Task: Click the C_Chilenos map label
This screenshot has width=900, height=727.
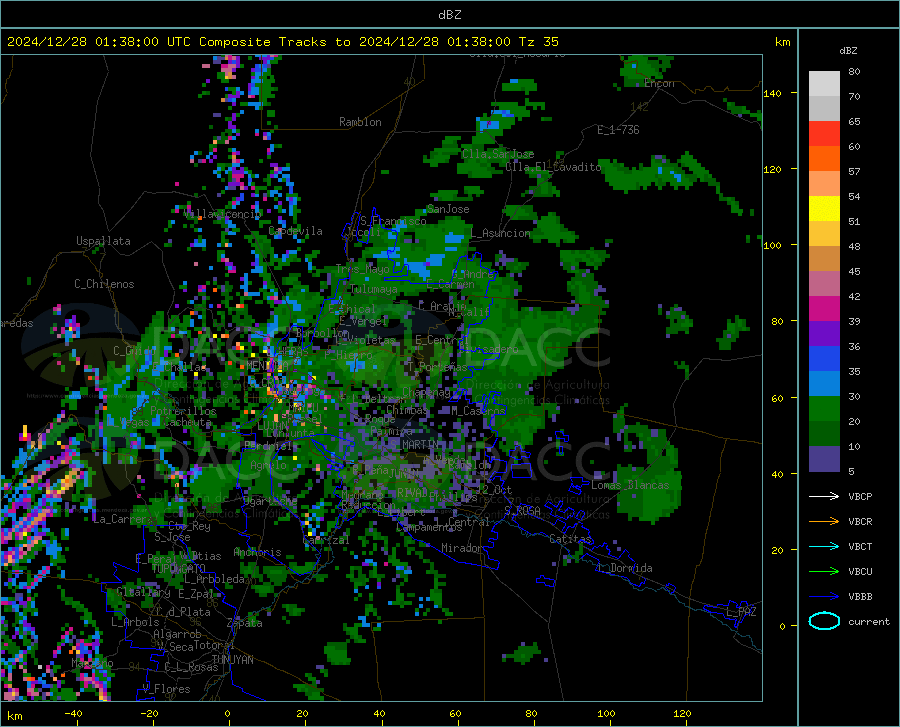Action: [104, 284]
